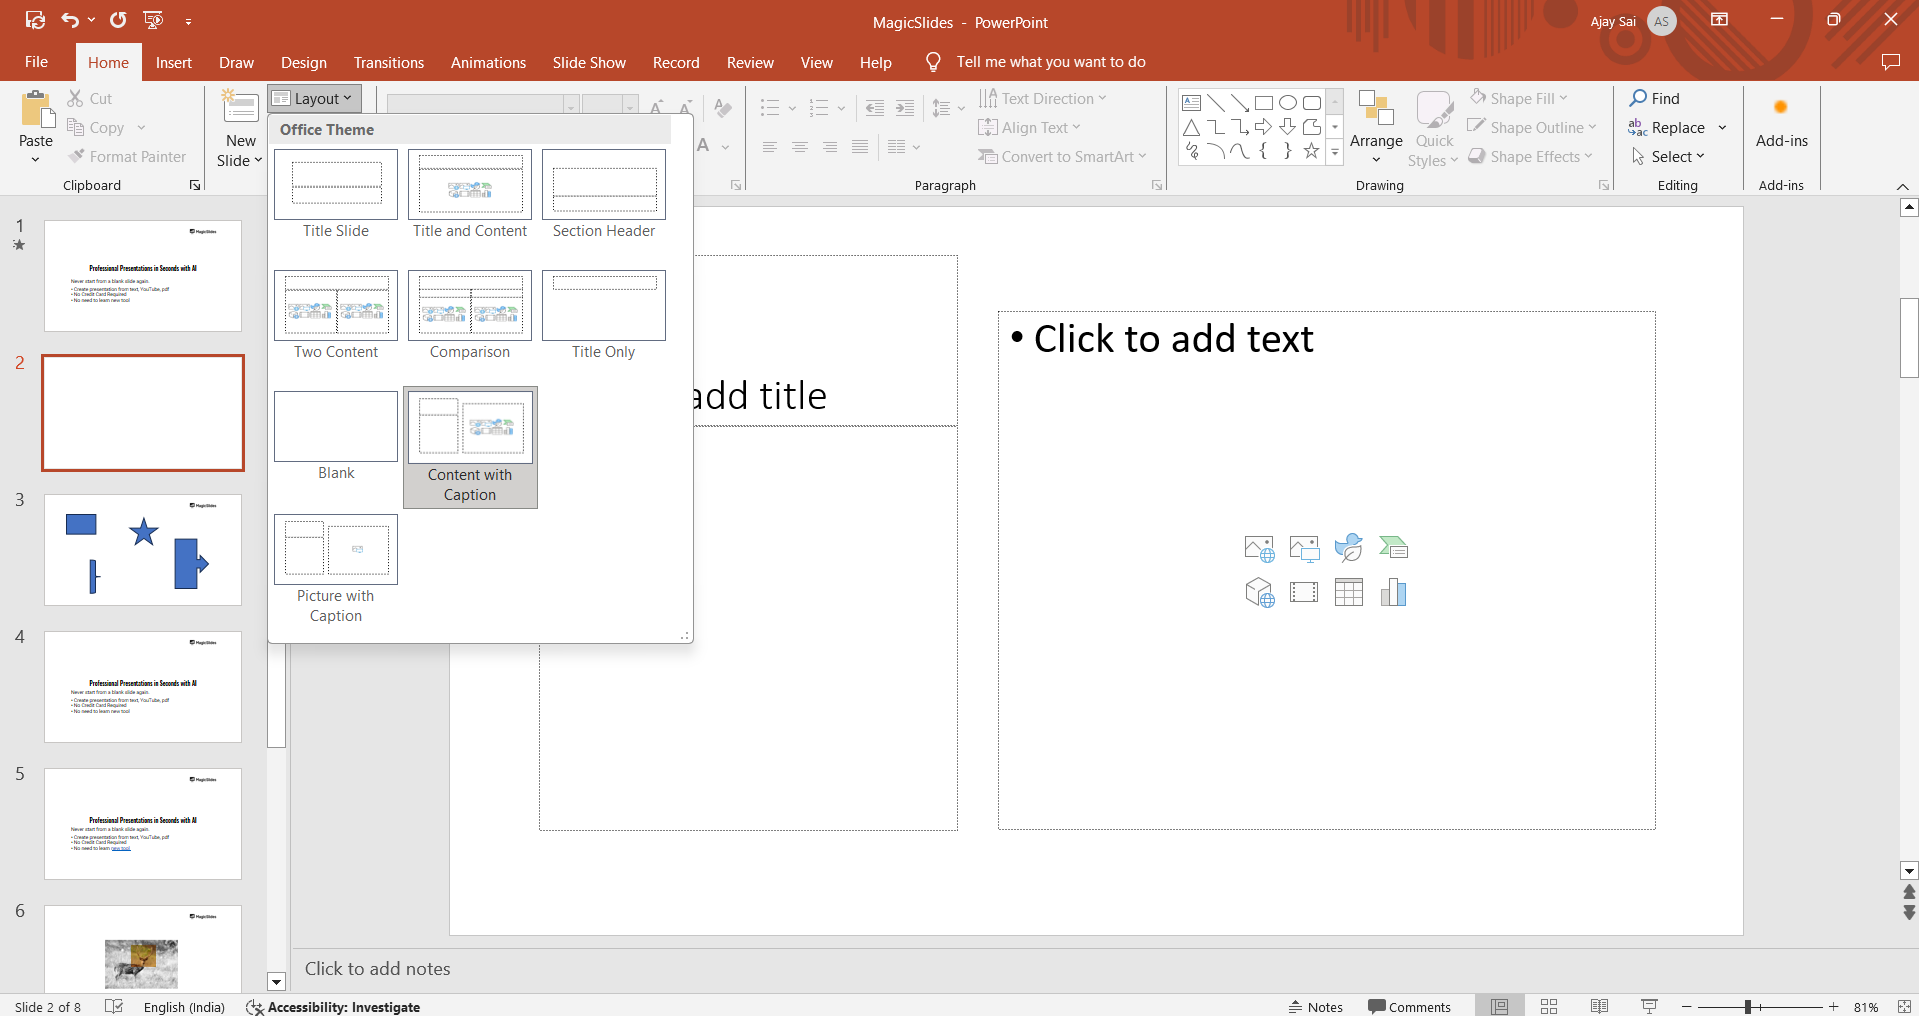Screen dimensions: 1919x1016
Task: Toggle the Notes pane in status bar
Action: [x=1315, y=1006]
